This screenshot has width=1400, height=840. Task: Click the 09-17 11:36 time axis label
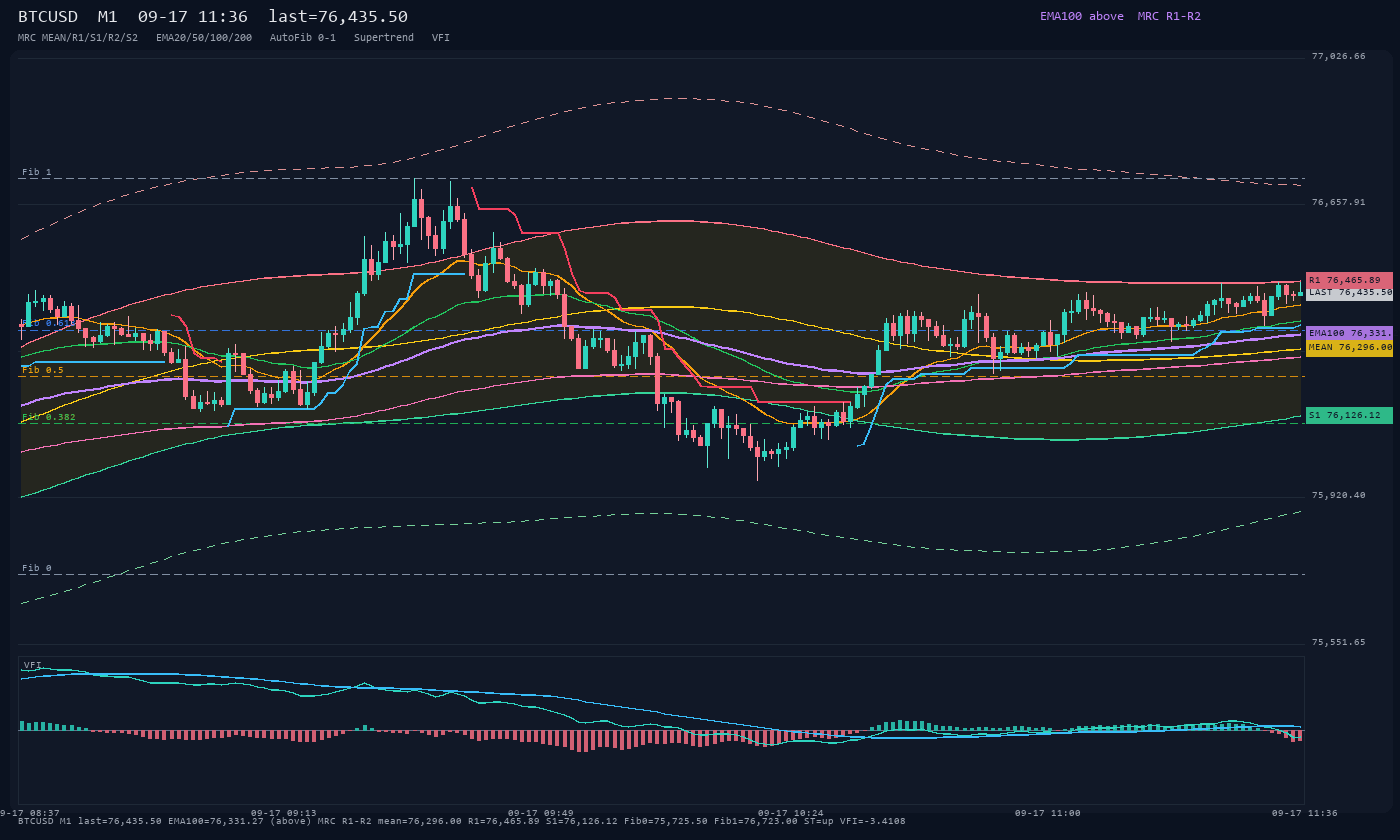(x=1305, y=813)
